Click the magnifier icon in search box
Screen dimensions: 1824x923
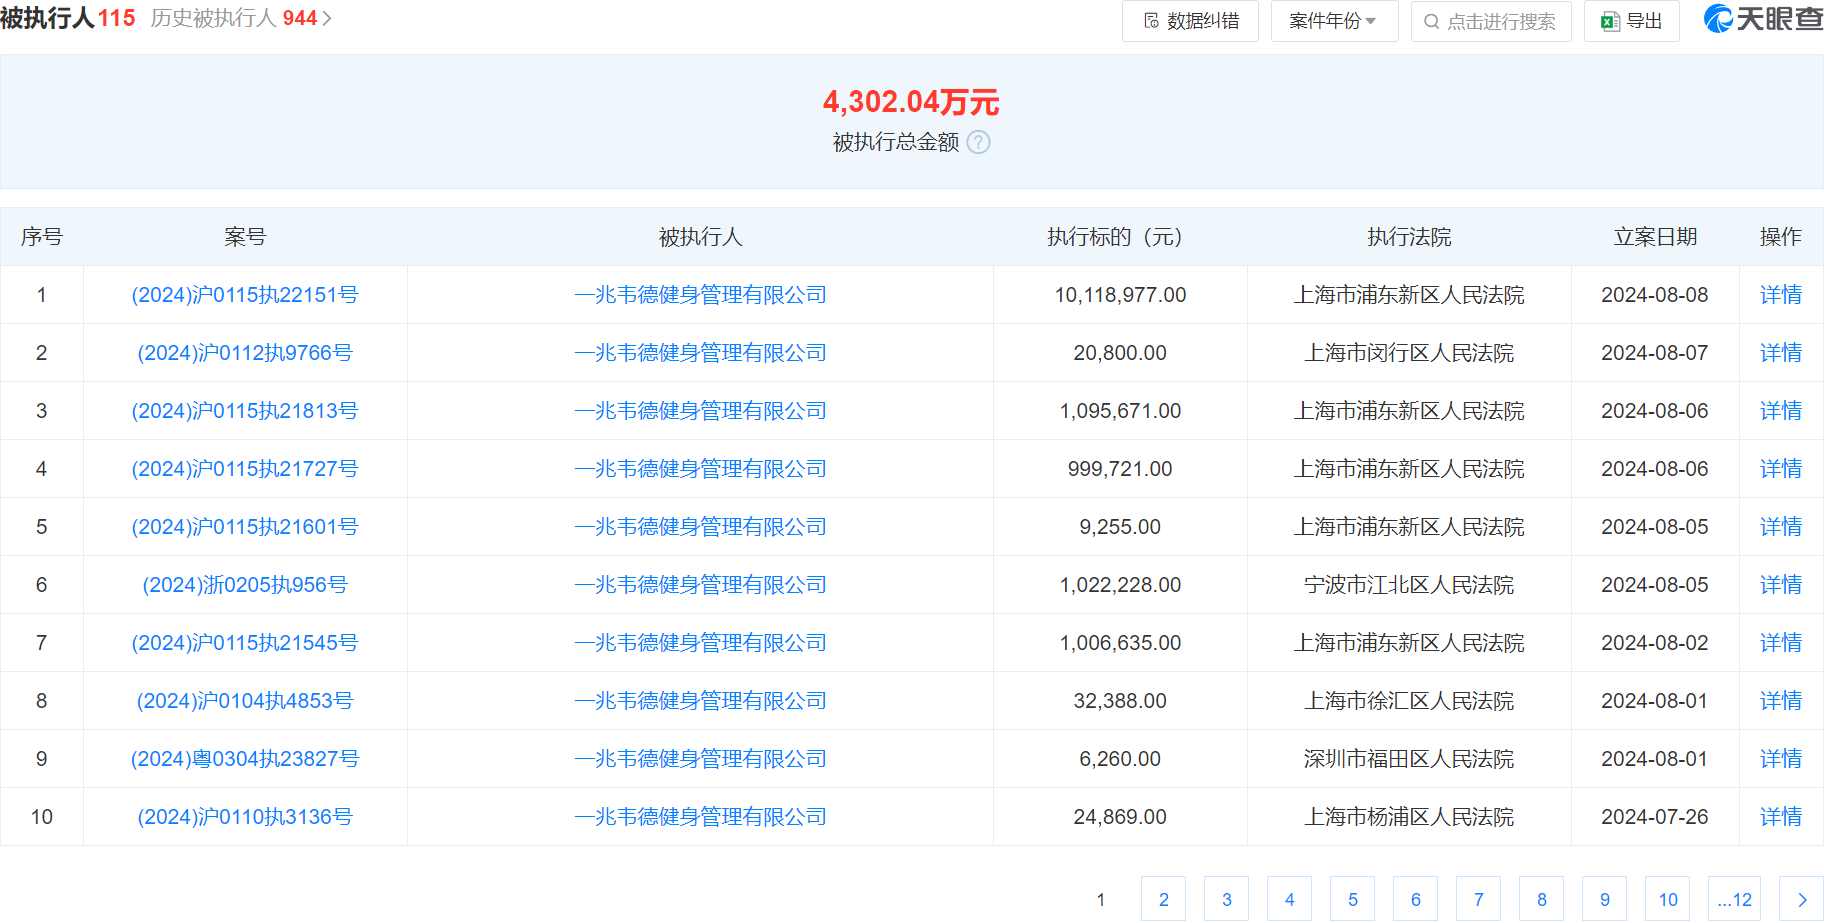click(x=1432, y=21)
